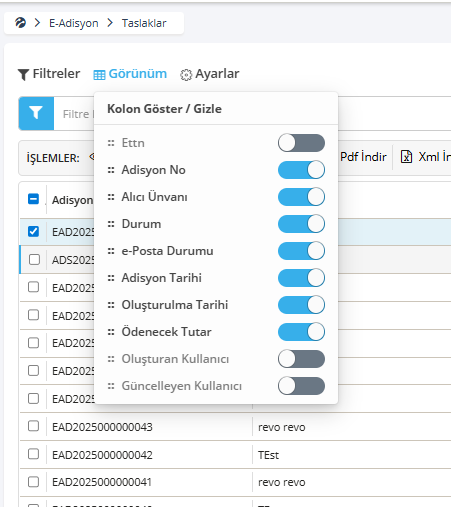The height and width of the screenshot is (507, 451).
Task: Go to E-Adisyon in the breadcrumb
Action: [74, 23]
